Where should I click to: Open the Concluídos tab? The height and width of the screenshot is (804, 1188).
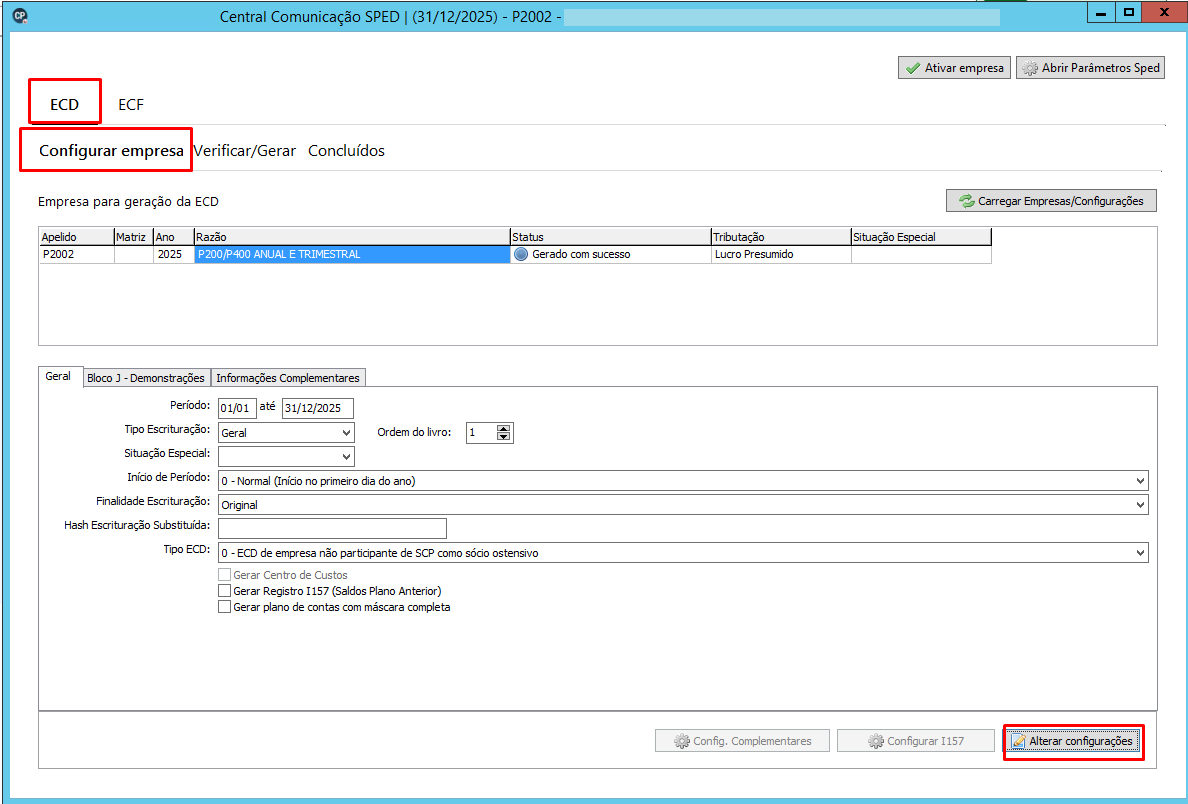pos(346,151)
